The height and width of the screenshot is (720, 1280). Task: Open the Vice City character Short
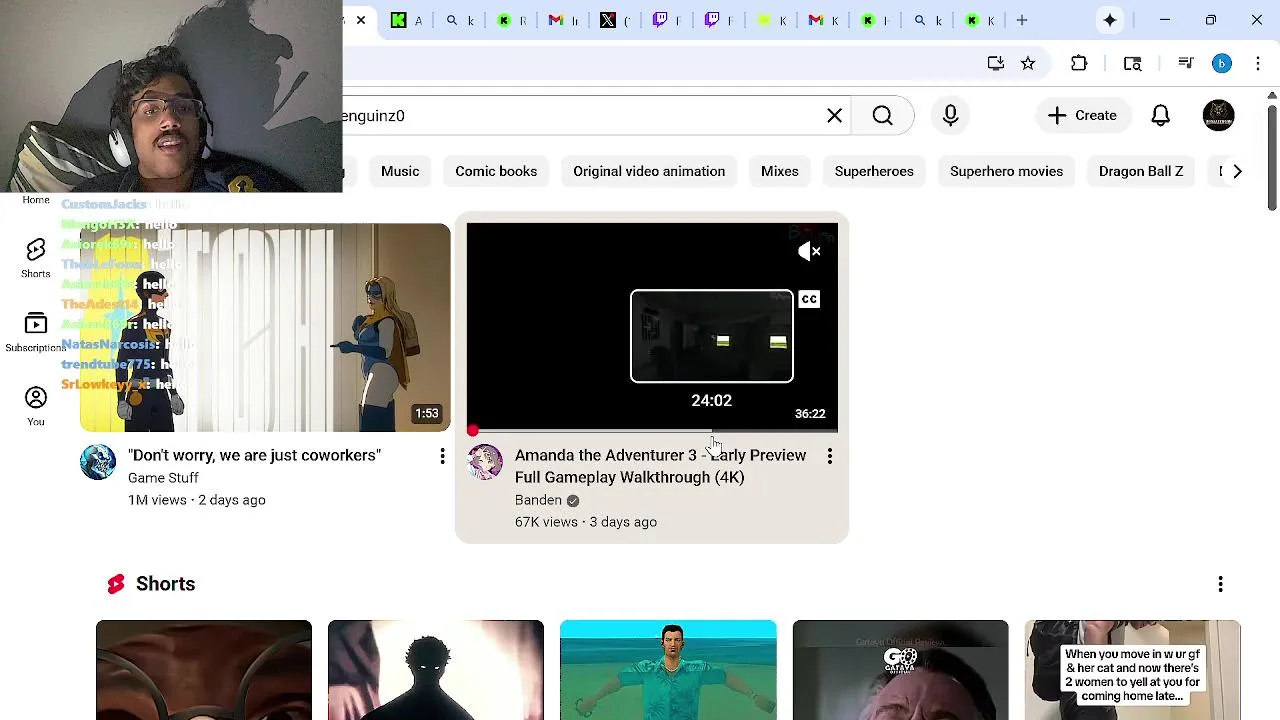pos(668,670)
